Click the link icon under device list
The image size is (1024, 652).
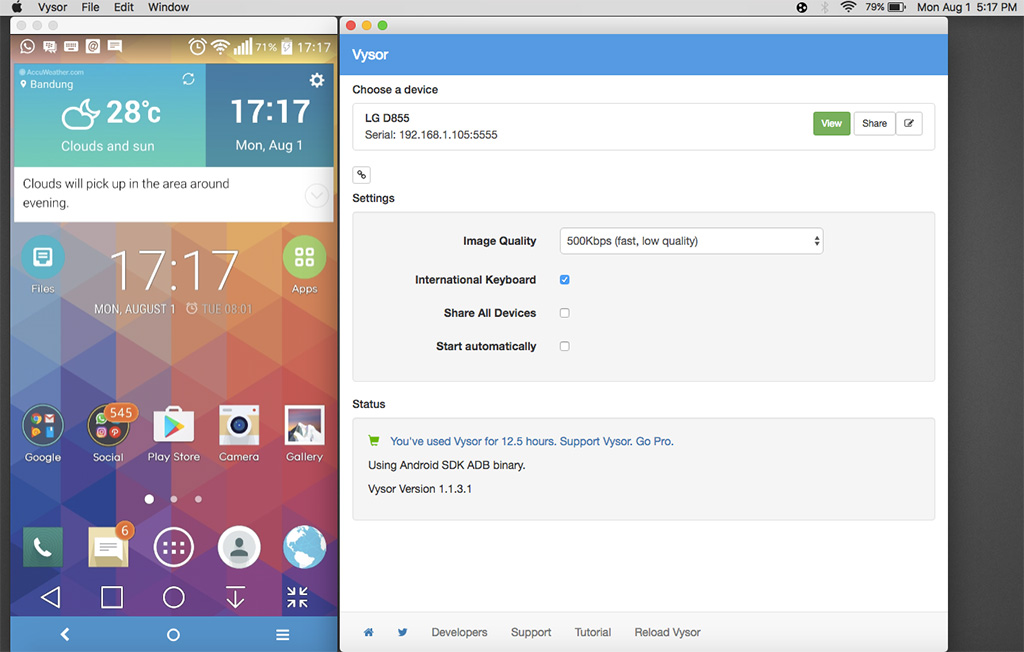[361, 175]
